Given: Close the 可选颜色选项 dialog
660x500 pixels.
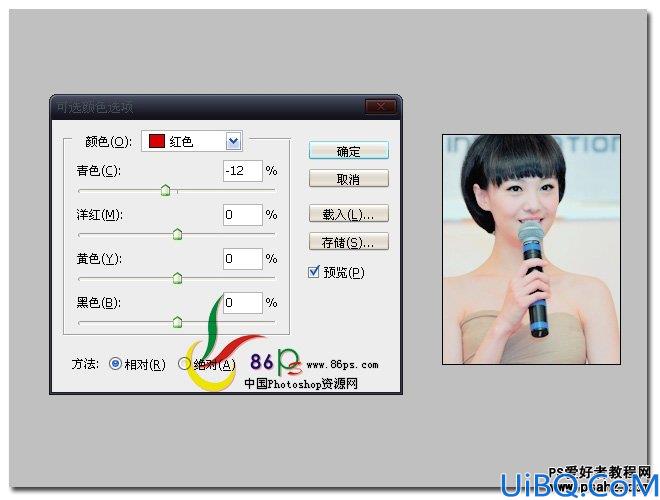Looking at the screenshot, I should tap(380, 106).
